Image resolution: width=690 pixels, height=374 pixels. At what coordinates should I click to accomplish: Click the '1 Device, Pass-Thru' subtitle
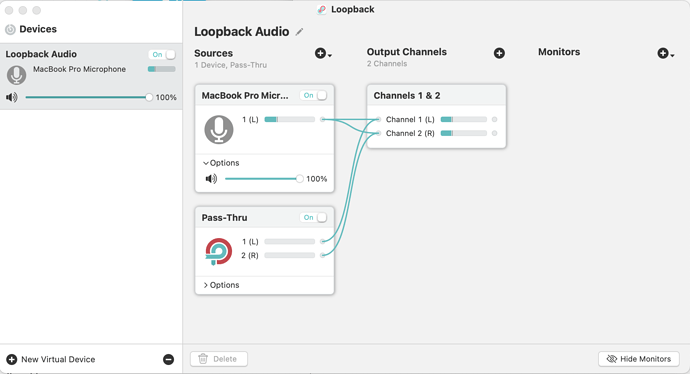231,65
